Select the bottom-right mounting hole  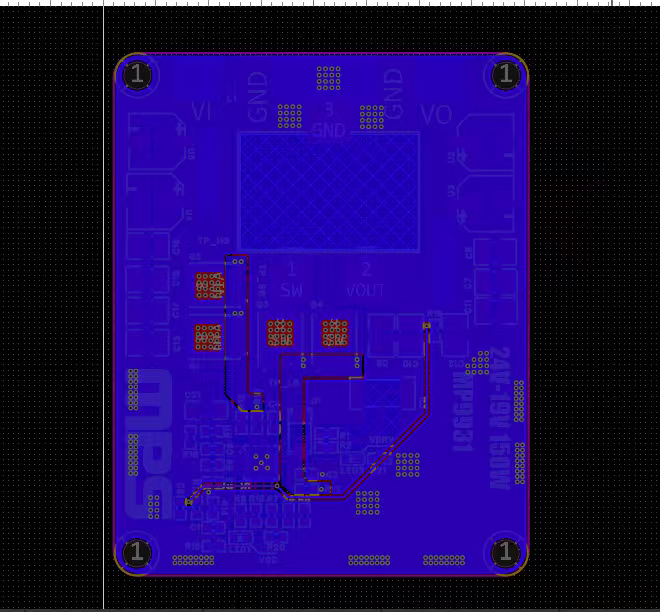(506, 552)
